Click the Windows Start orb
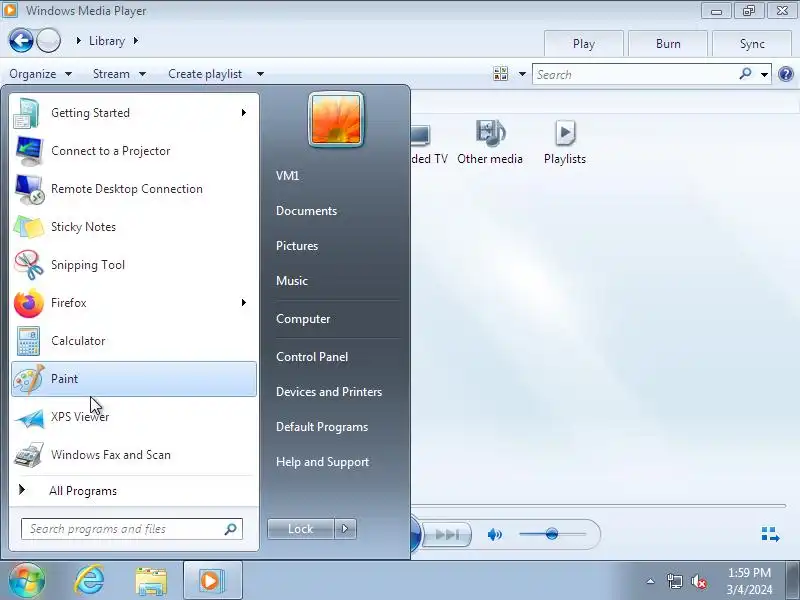 (27, 580)
